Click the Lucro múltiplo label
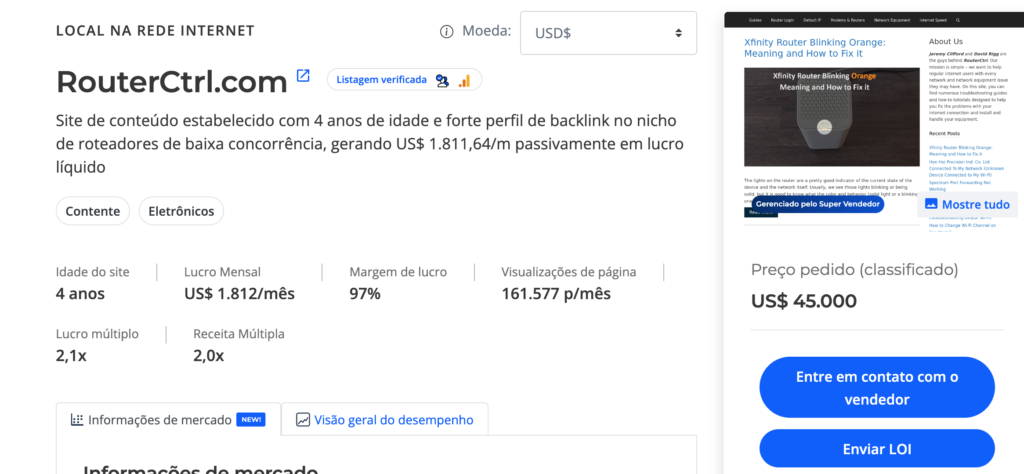 [97, 334]
